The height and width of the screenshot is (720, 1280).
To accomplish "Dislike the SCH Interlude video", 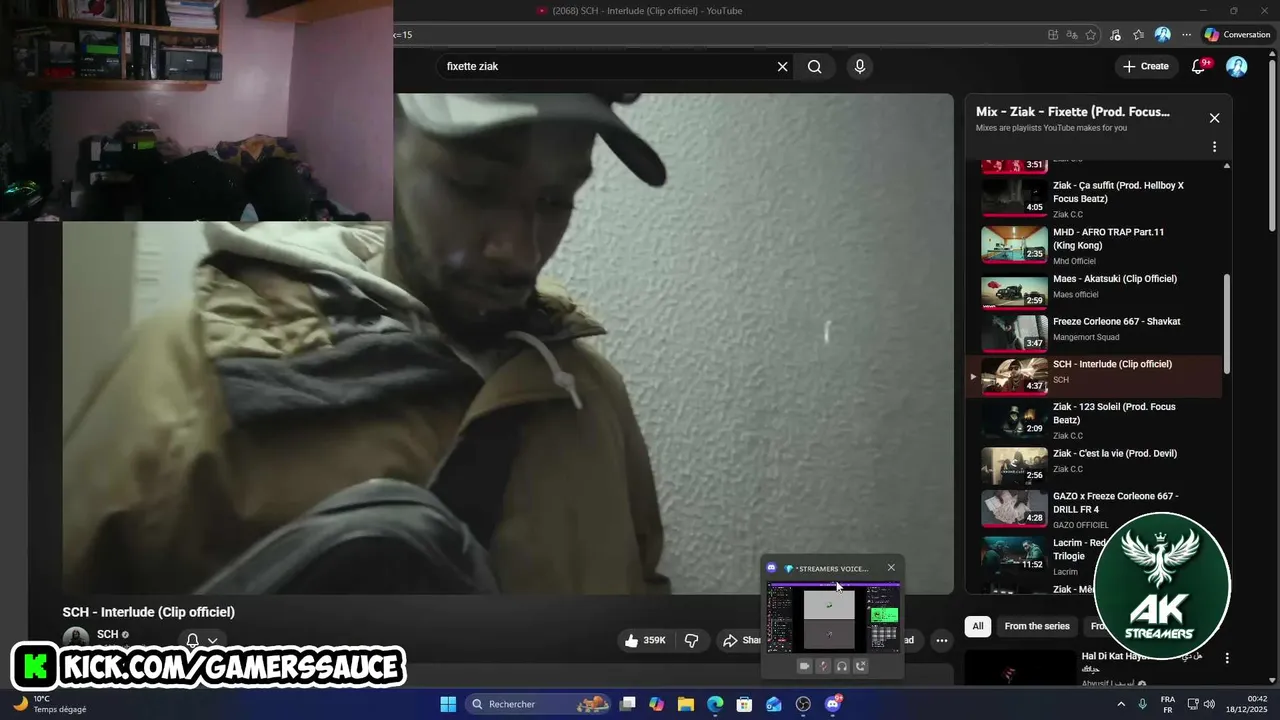I will point(691,640).
